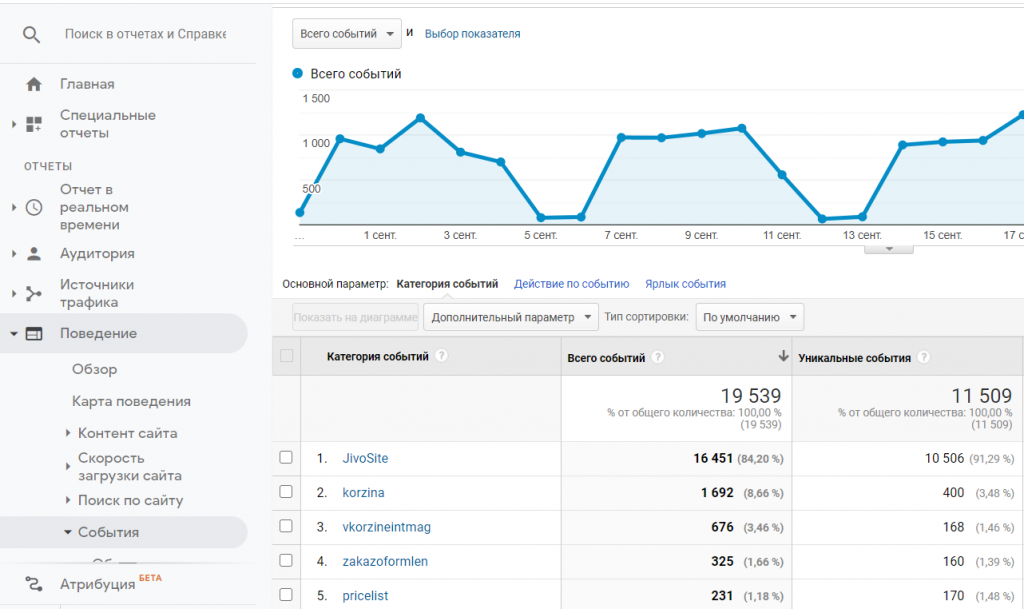This screenshot has height=609, width=1024.
Task: Switch to Действие по событию dimension
Action: point(571,284)
